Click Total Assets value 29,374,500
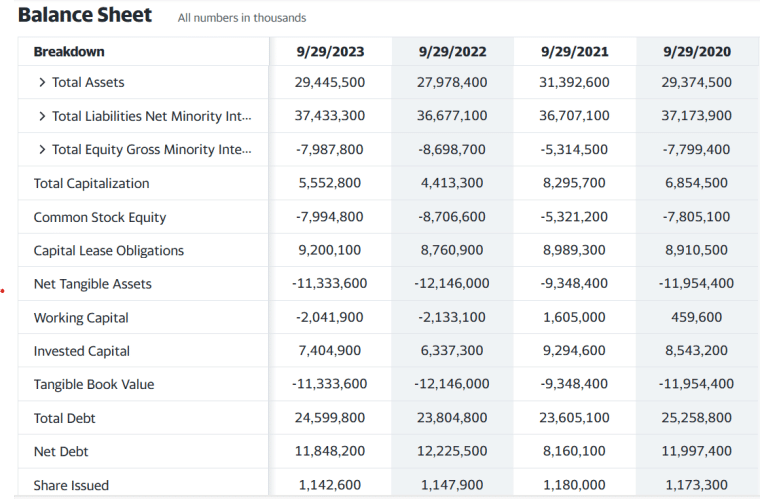Image resolution: width=760 pixels, height=499 pixels. pyautogui.click(x=697, y=82)
